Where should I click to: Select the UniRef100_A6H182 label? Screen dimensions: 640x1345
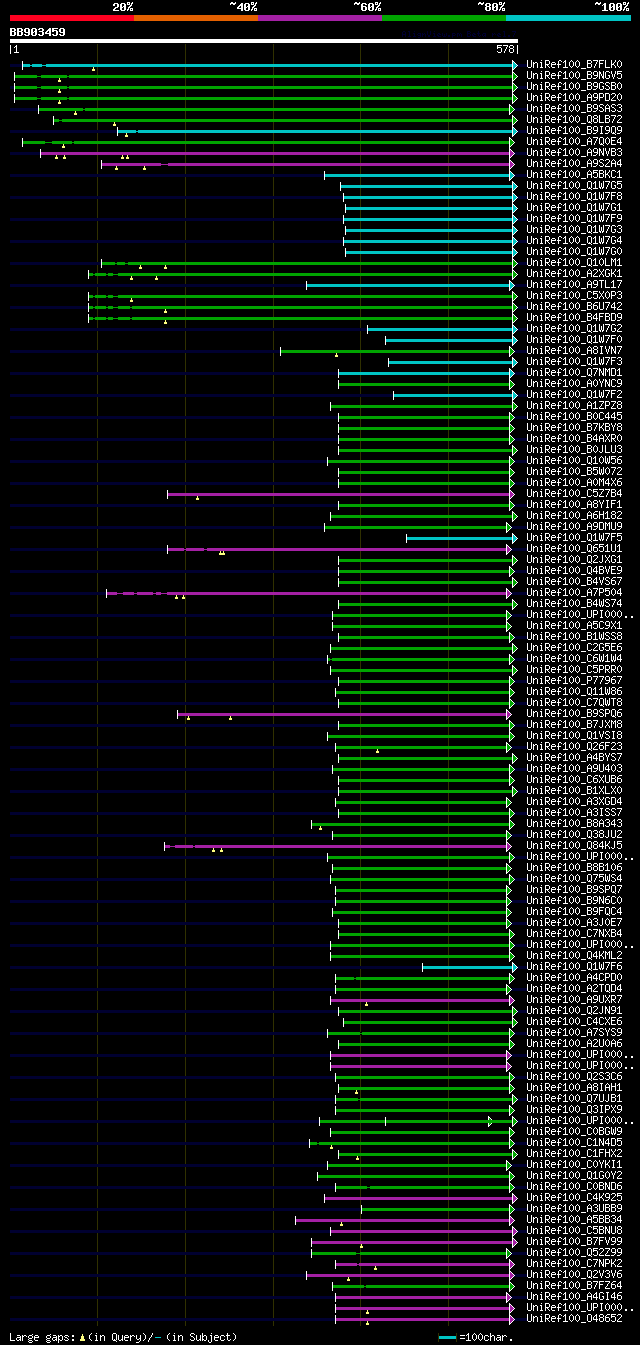[574, 516]
